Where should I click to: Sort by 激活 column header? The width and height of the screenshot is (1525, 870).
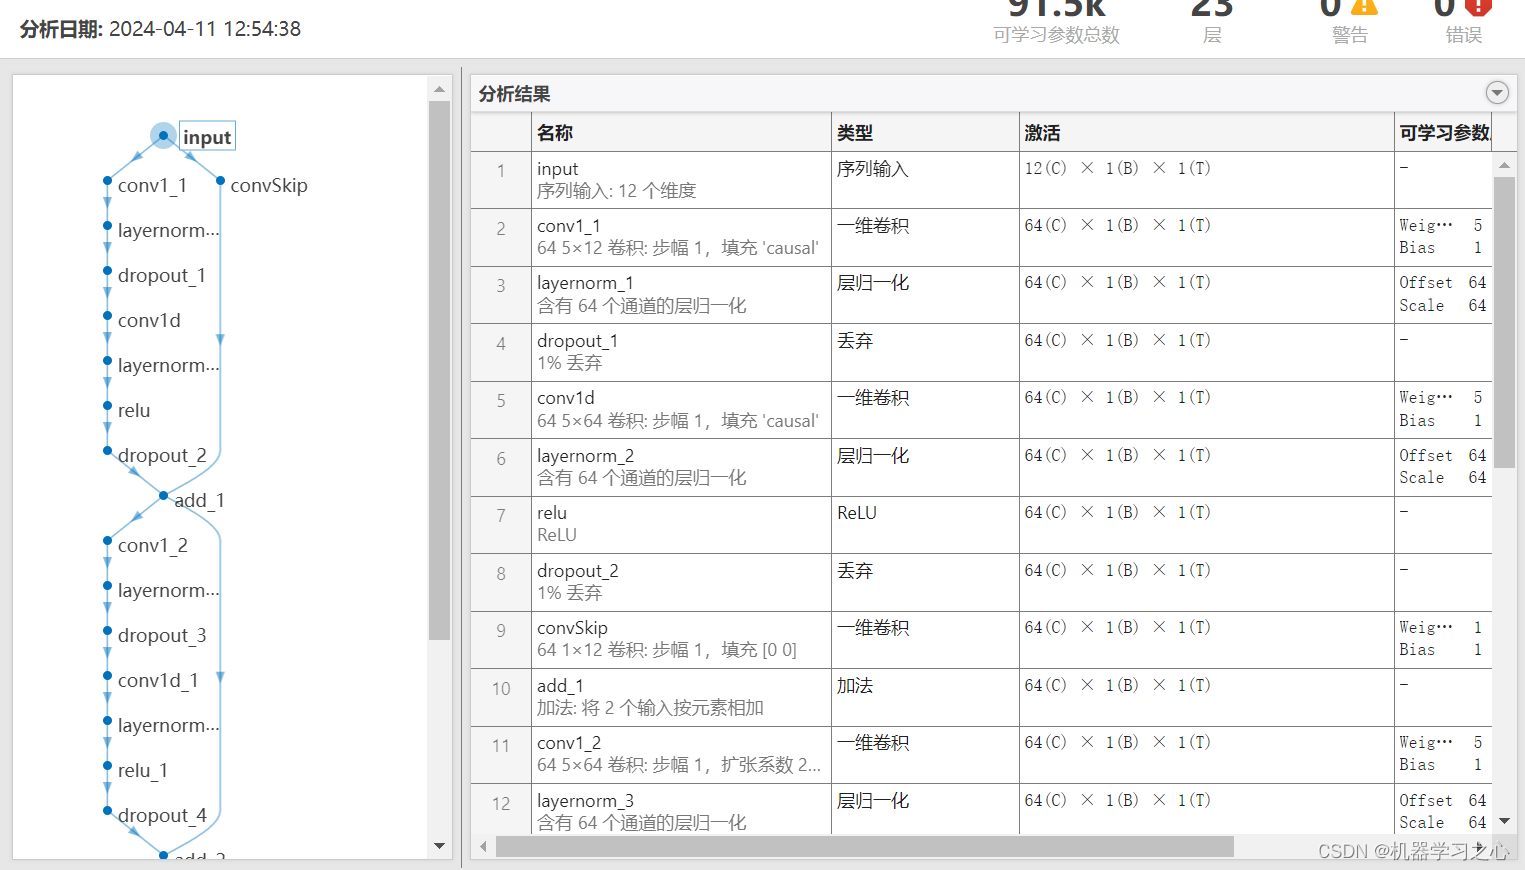tap(1207, 133)
